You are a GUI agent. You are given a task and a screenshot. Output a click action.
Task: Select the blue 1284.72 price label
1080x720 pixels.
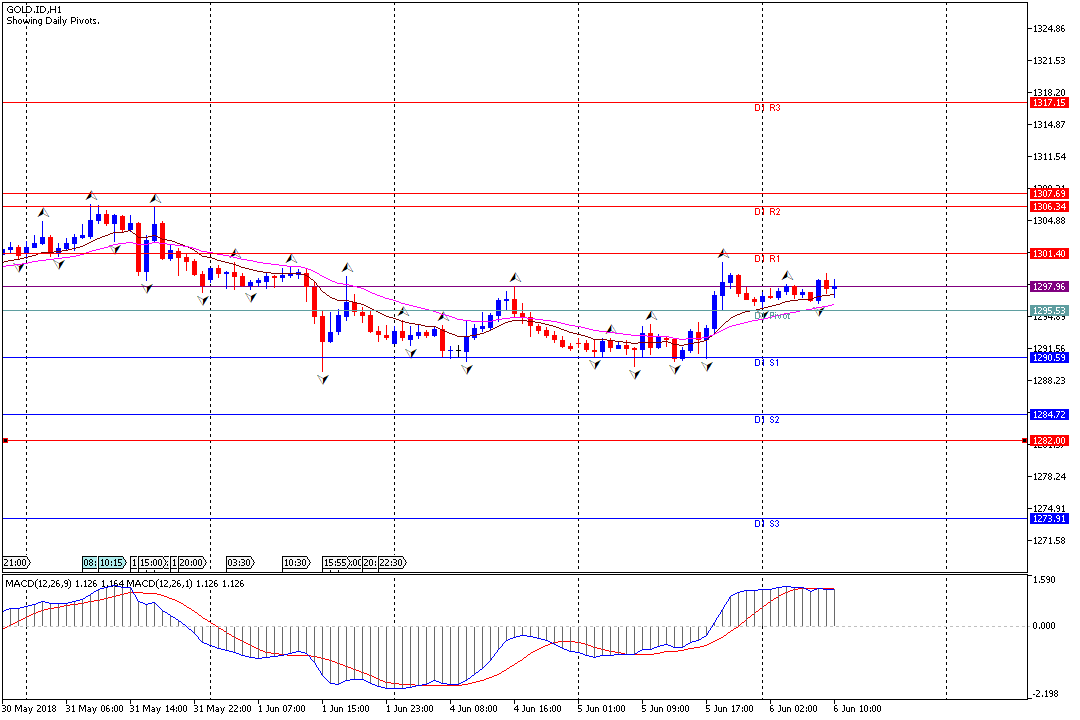coord(1049,415)
